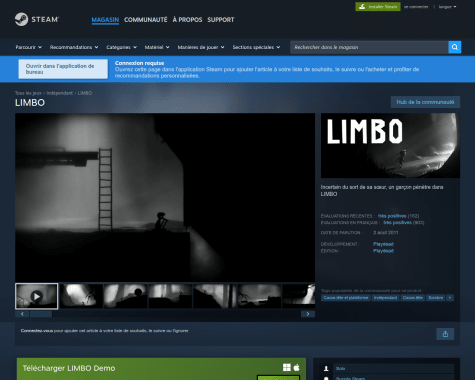Open the À PROPOS tab
Image resolution: width=475 pixels, height=380 pixels.
[x=187, y=20]
